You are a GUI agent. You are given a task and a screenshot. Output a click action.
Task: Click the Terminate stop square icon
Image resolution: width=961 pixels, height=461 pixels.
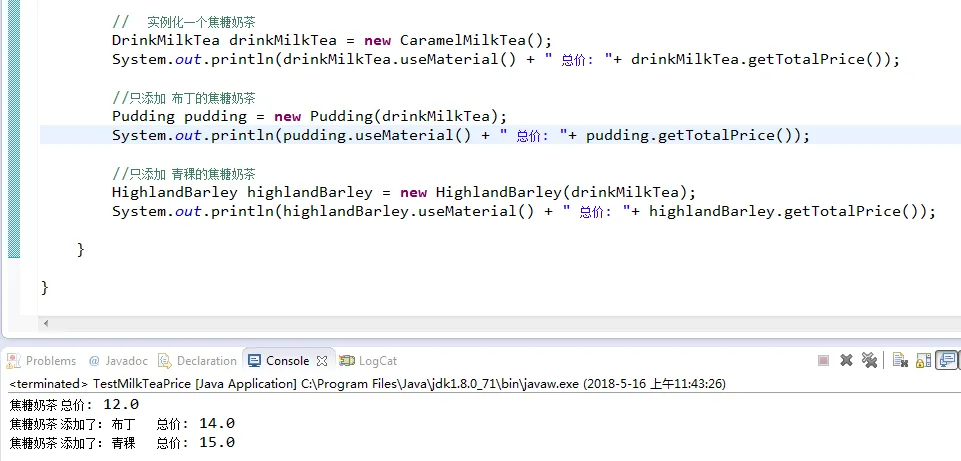point(823,360)
